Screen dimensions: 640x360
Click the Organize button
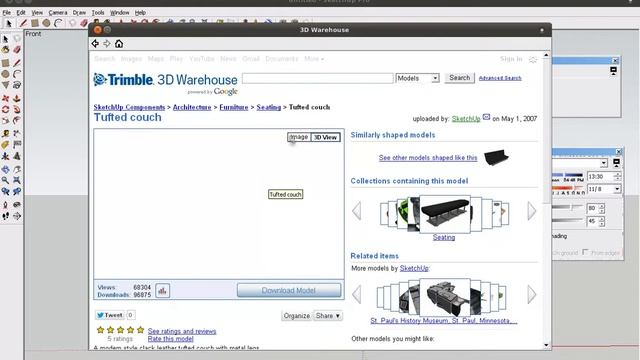point(296,316)
